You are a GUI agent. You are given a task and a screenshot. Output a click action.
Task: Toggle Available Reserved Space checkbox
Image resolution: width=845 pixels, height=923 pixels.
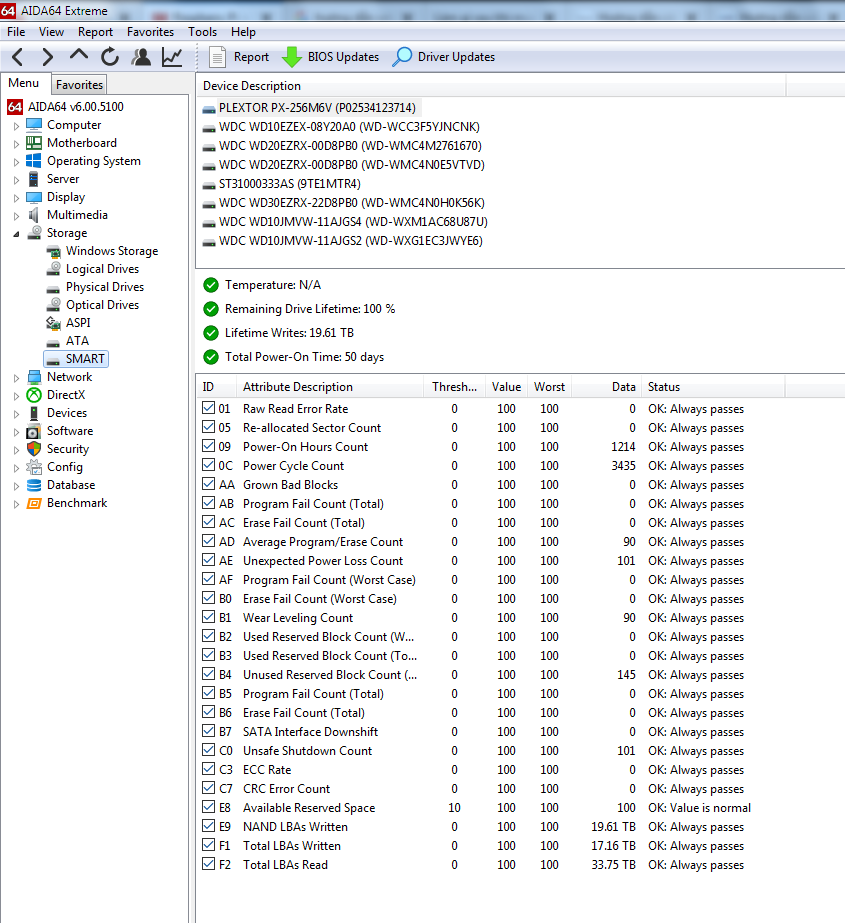tap(208, 806)
